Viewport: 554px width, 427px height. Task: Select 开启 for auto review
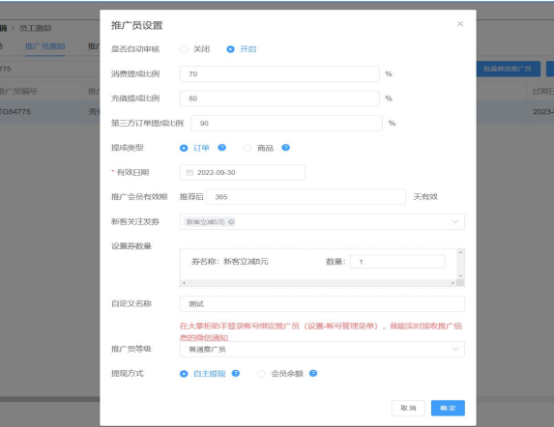230,49
